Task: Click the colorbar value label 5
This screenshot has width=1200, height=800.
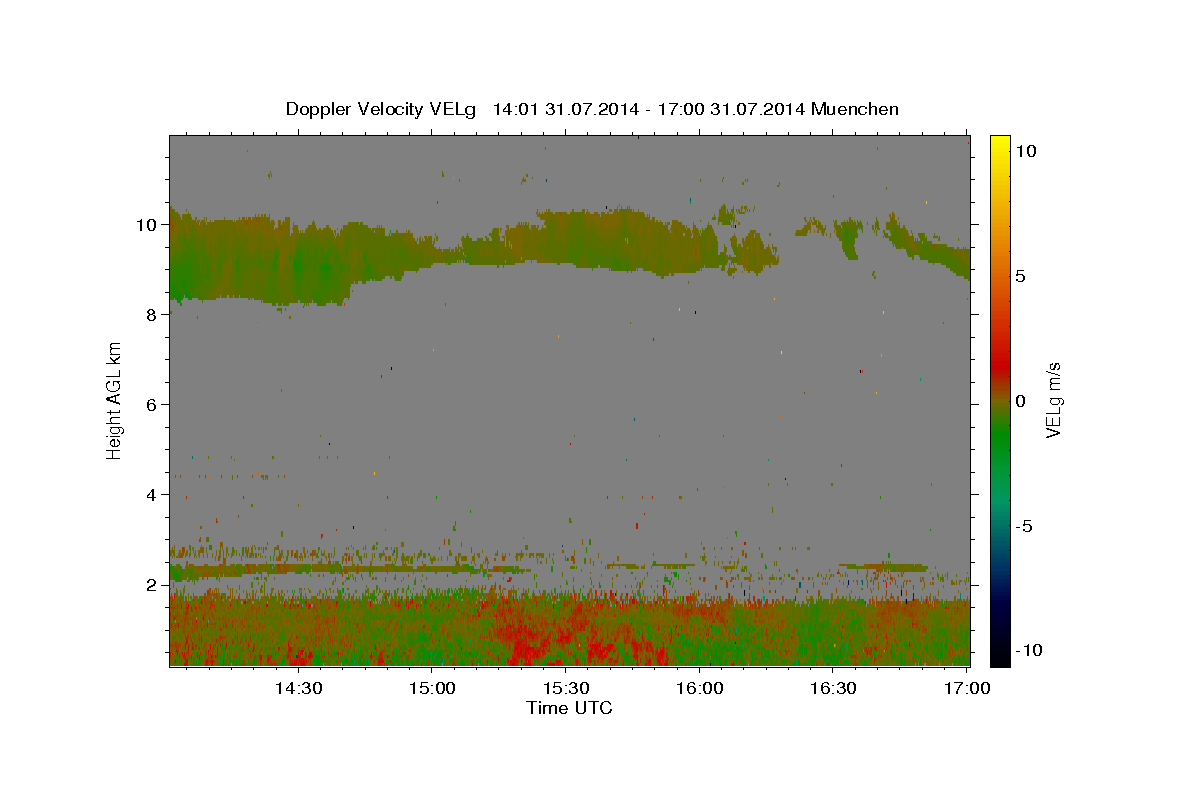Action: coord(1021,275)
